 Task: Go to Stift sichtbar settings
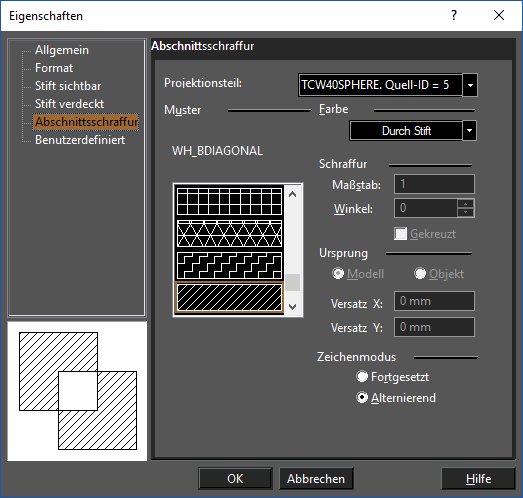click(68, 86)
